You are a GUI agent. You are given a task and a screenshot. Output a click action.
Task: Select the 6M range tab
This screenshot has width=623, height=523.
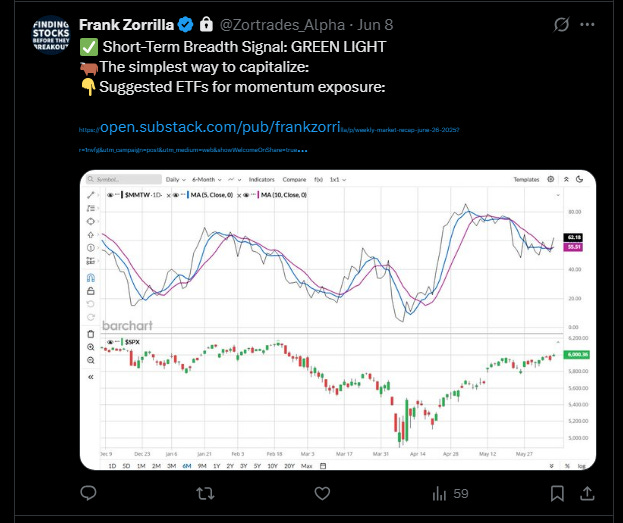(187, 466)
